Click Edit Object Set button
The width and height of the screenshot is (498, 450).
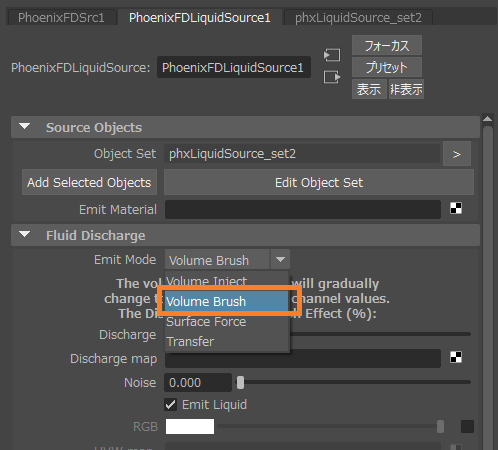pyautogui.click(x=319, y=182)
